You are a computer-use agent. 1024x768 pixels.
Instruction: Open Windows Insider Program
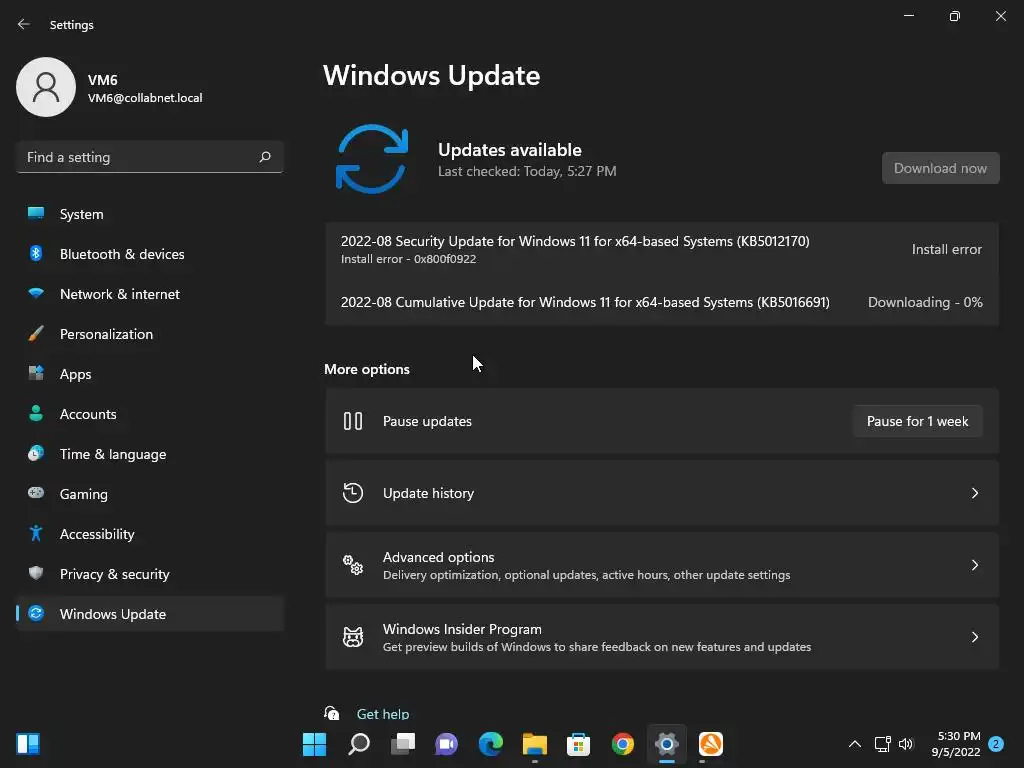(662, 637)
